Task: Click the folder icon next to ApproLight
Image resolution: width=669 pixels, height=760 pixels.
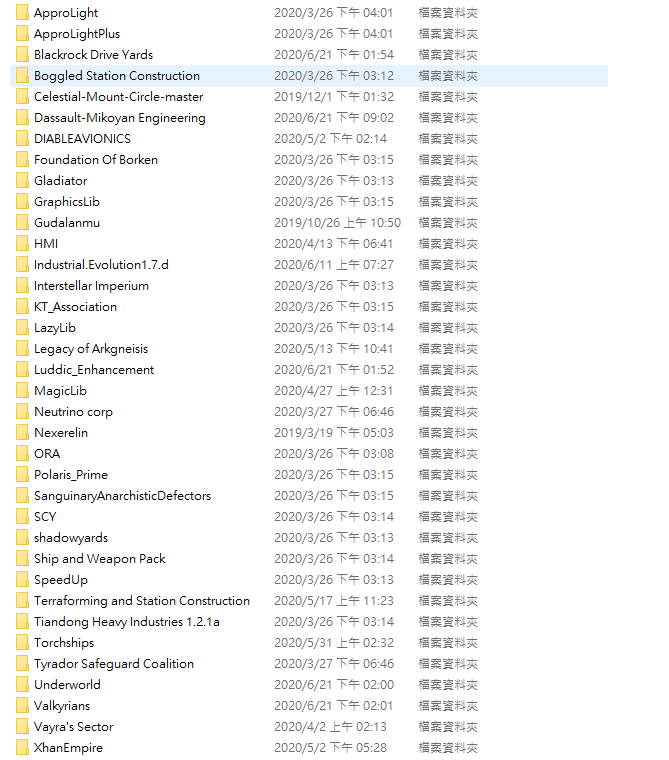Action: coord(22,13)
